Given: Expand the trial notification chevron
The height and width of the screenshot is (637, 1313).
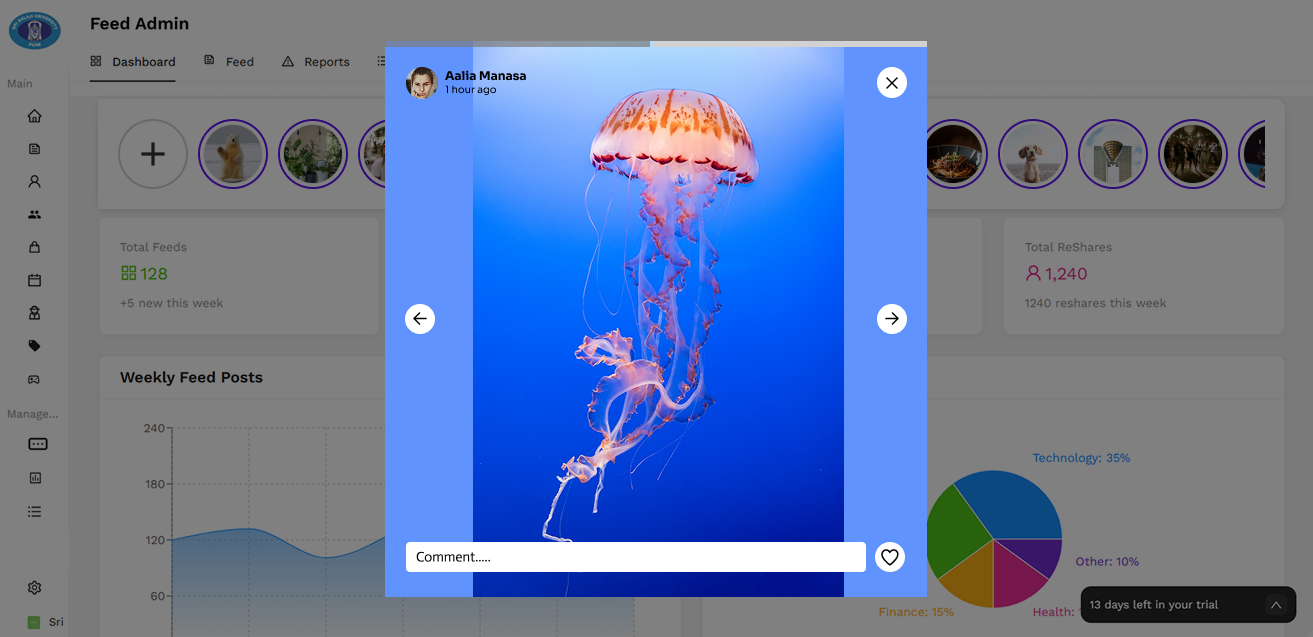Looking at the screenshot, I should pos(1275,605).
